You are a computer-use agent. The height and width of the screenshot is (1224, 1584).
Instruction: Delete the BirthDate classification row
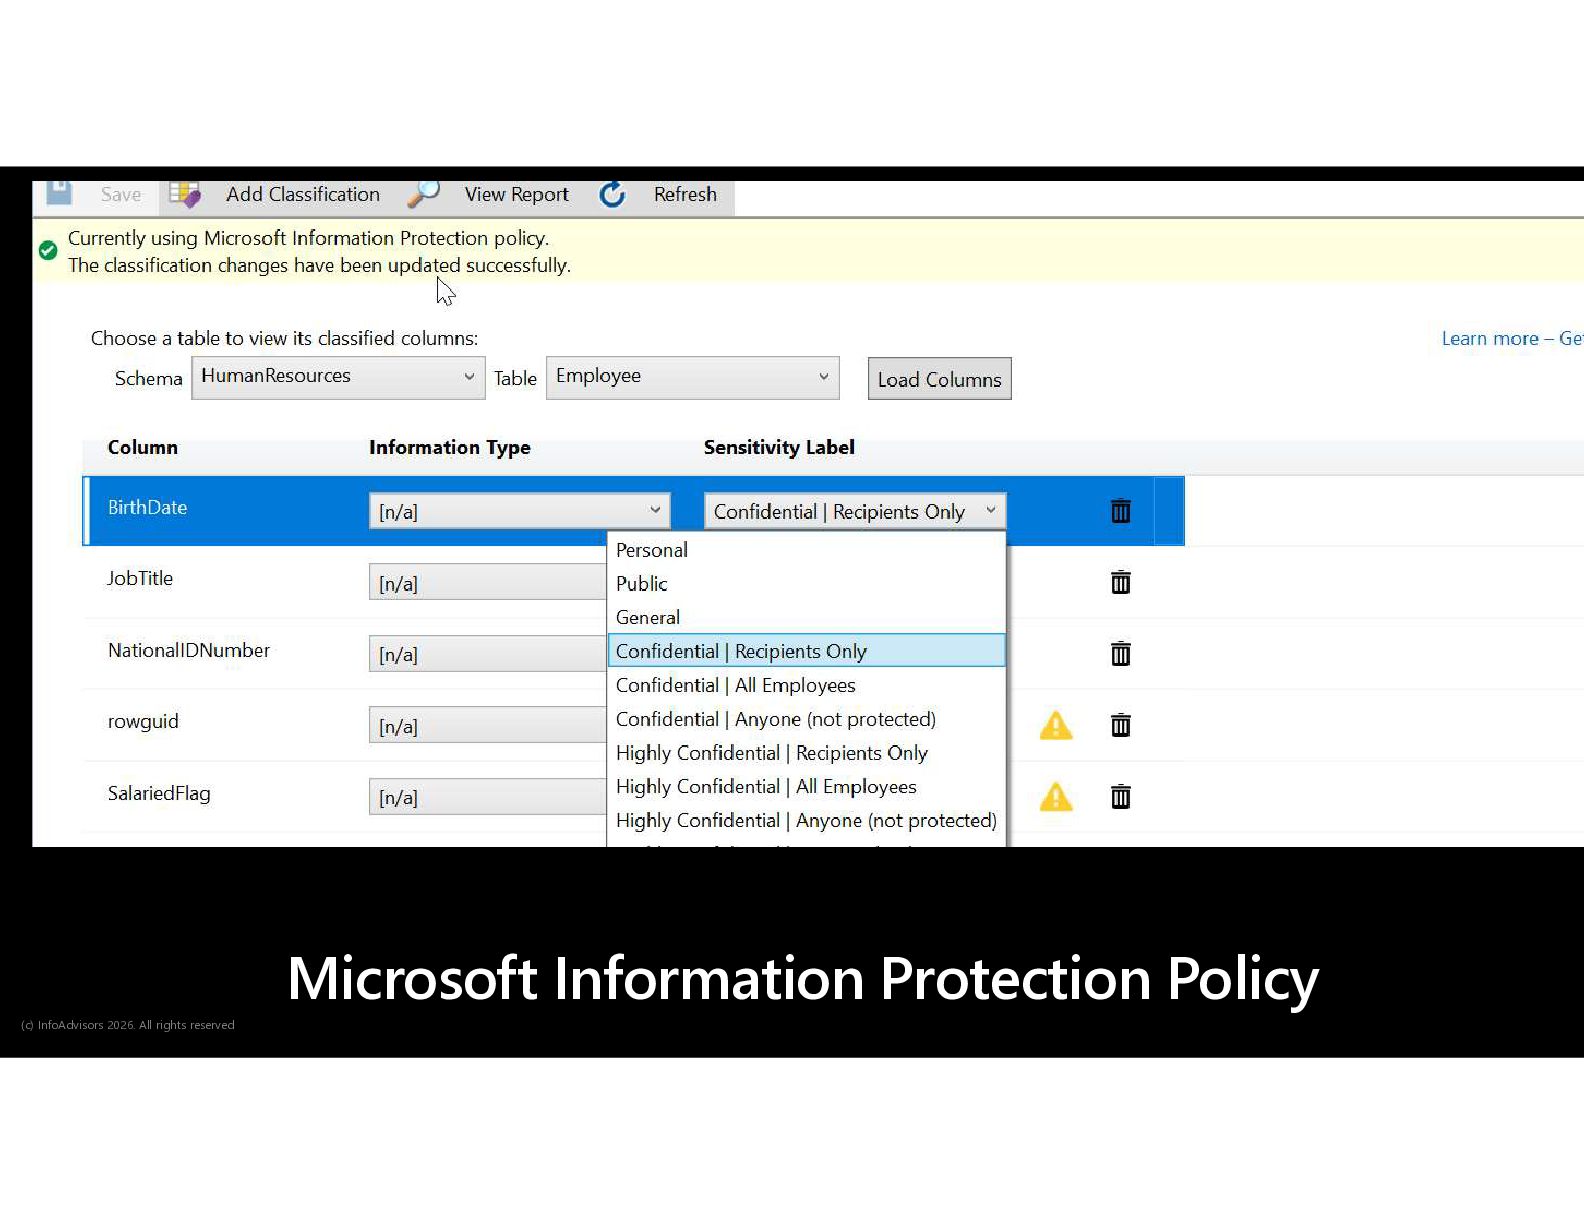point(1120,511)
